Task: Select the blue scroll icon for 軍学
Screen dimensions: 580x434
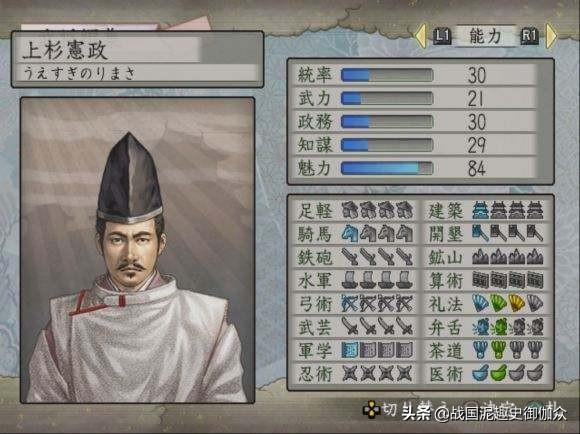Action: click(x=349, y=350)
